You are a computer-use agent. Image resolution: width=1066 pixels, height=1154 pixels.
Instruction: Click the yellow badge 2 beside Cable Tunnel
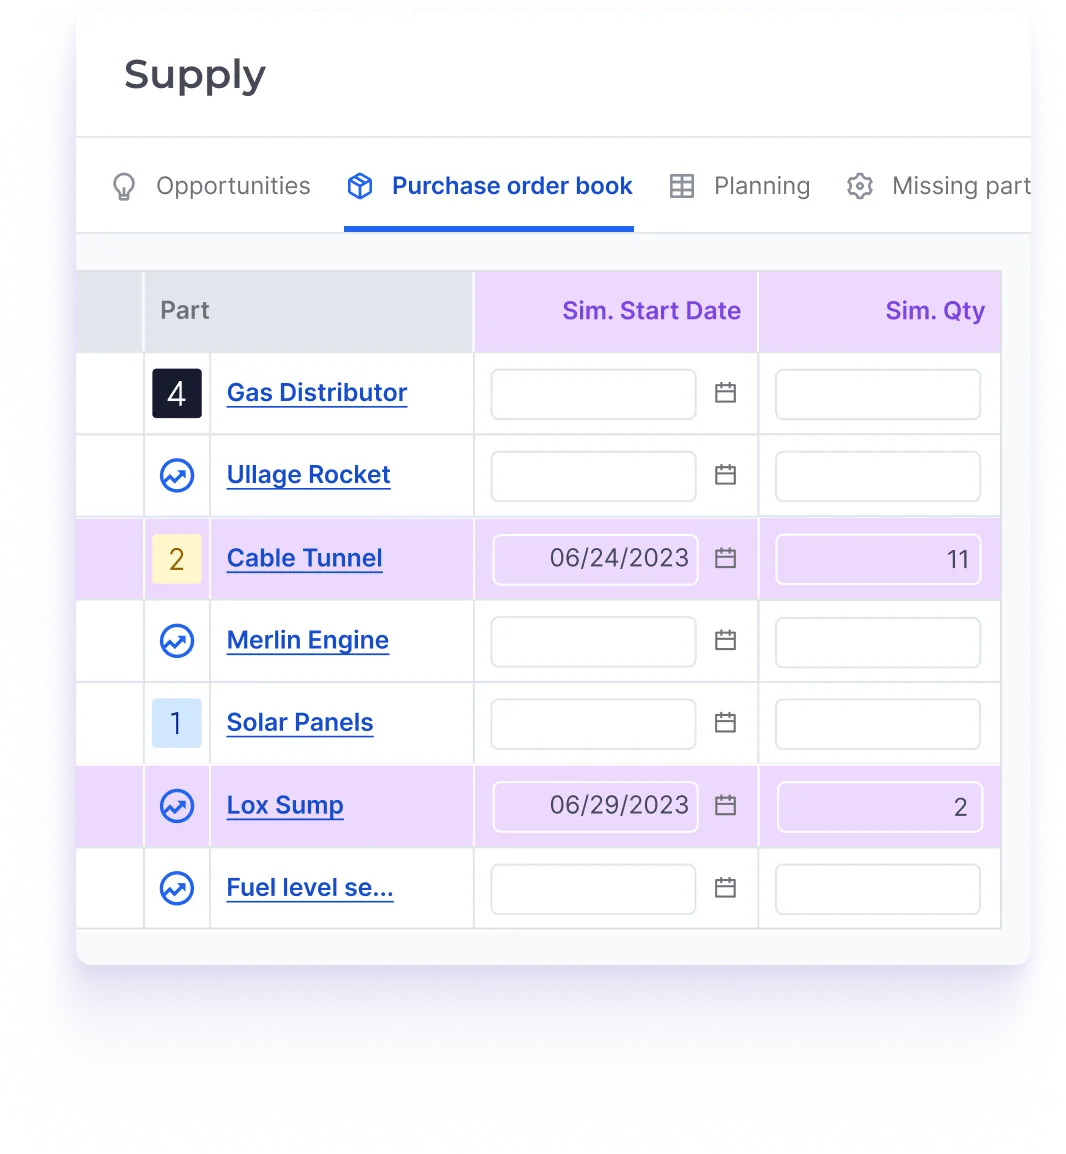[x=177, y=559]
